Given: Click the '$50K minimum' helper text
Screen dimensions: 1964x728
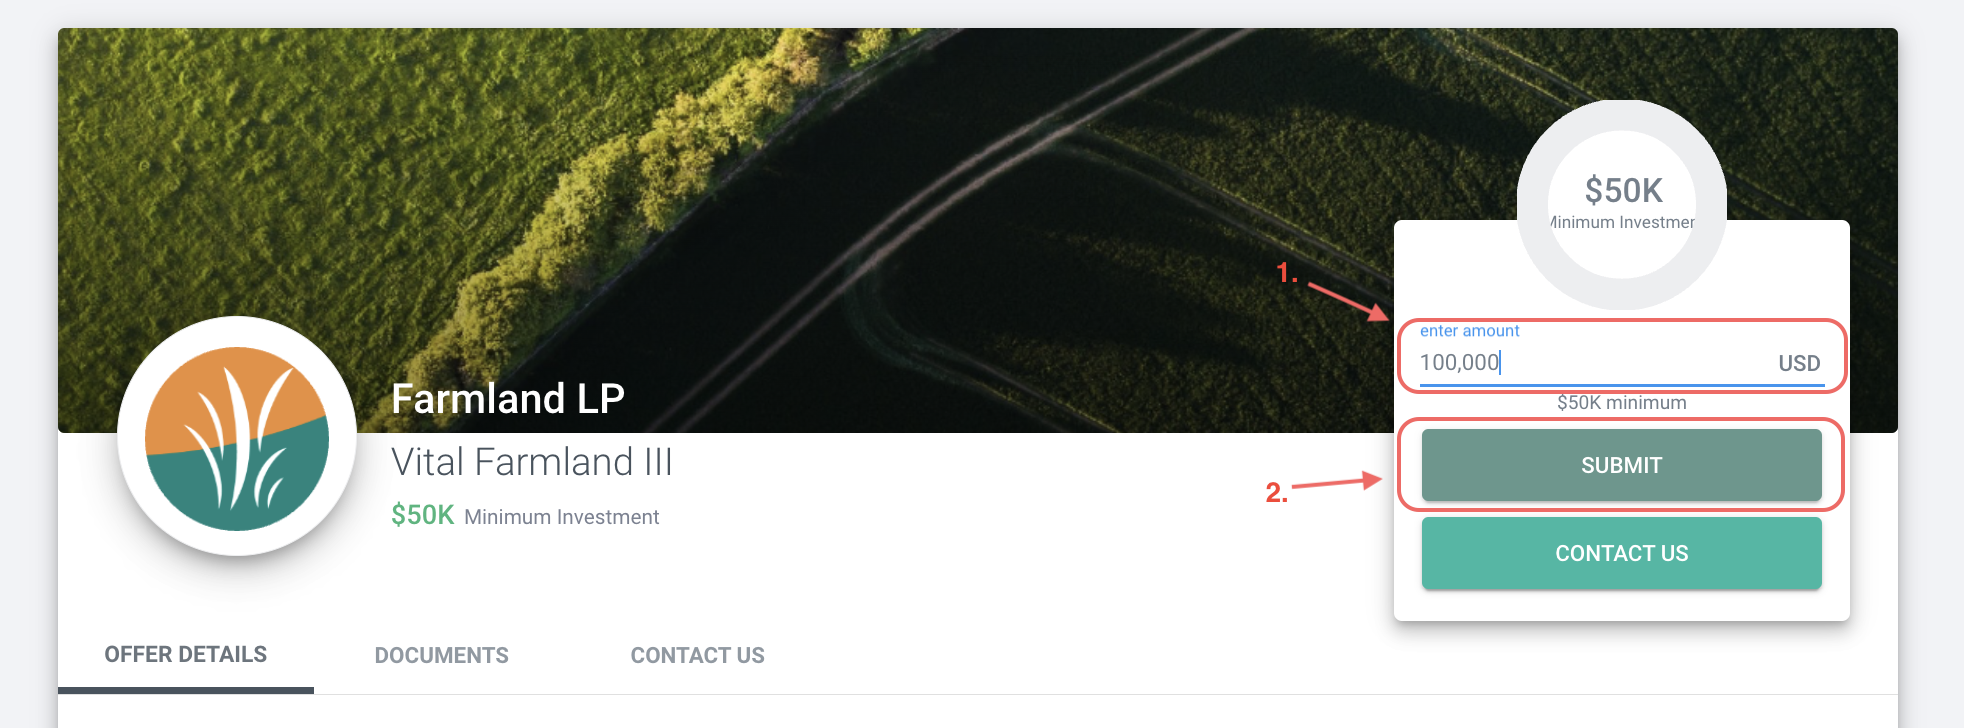Looking at the screenshot, I should click(x=1621, y=403).
